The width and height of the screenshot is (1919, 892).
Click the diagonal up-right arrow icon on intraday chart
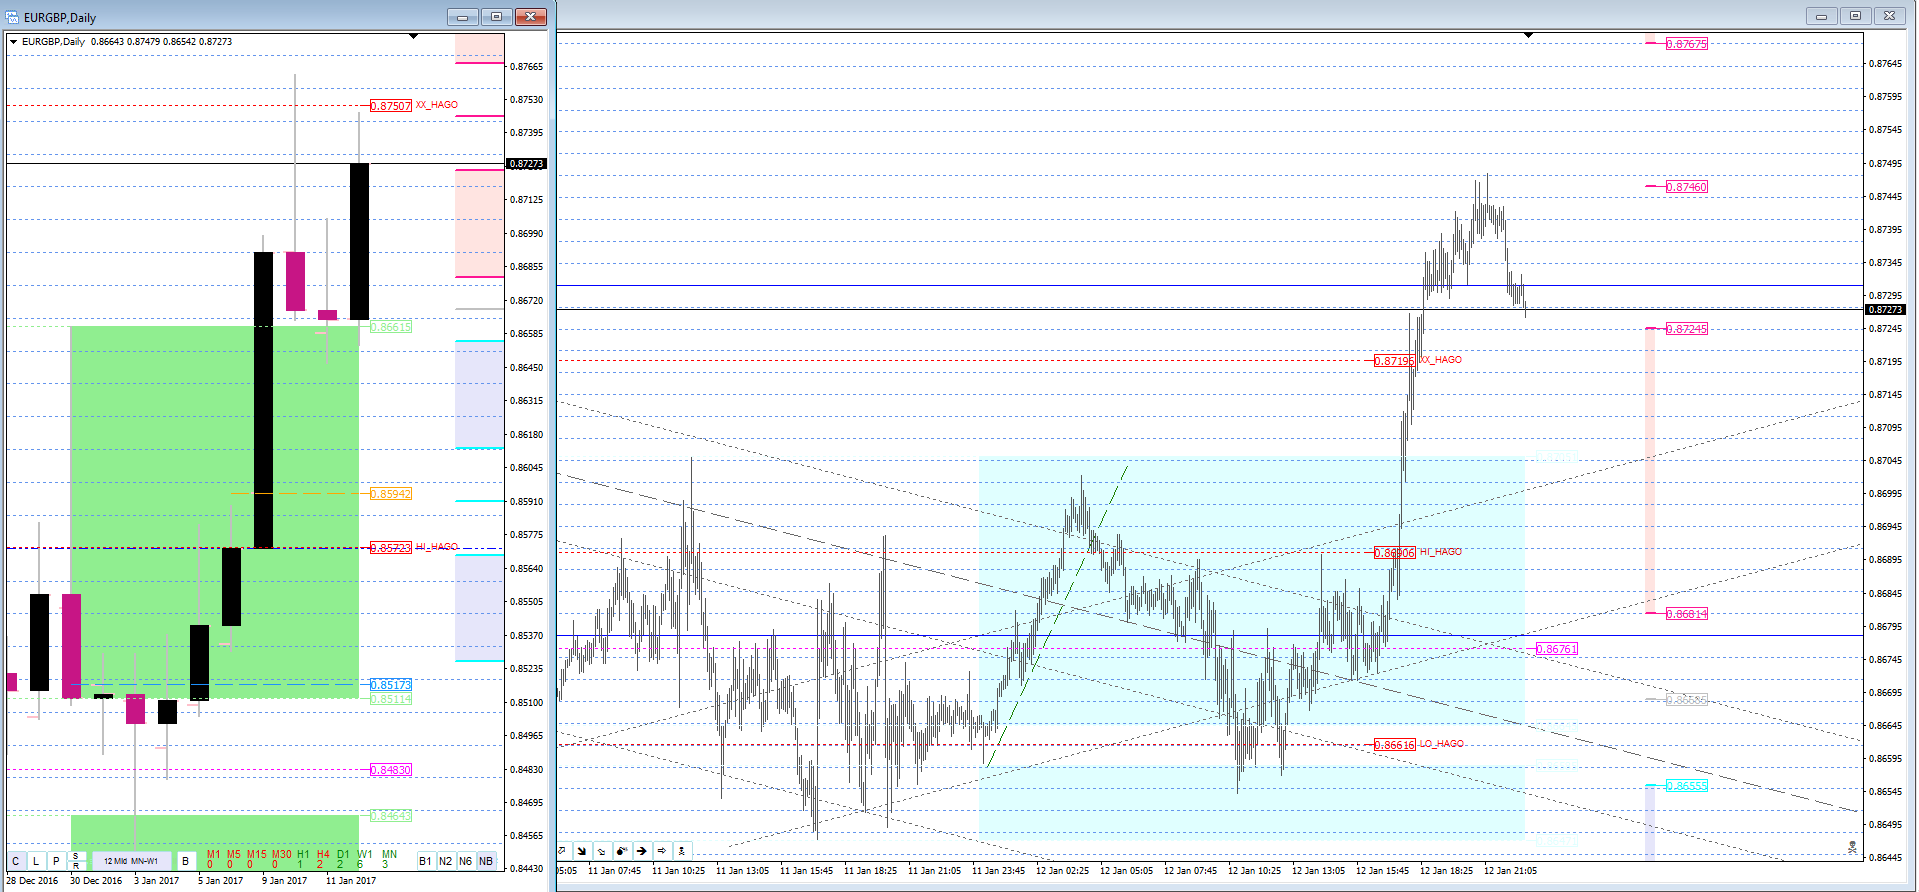(562, 851)
